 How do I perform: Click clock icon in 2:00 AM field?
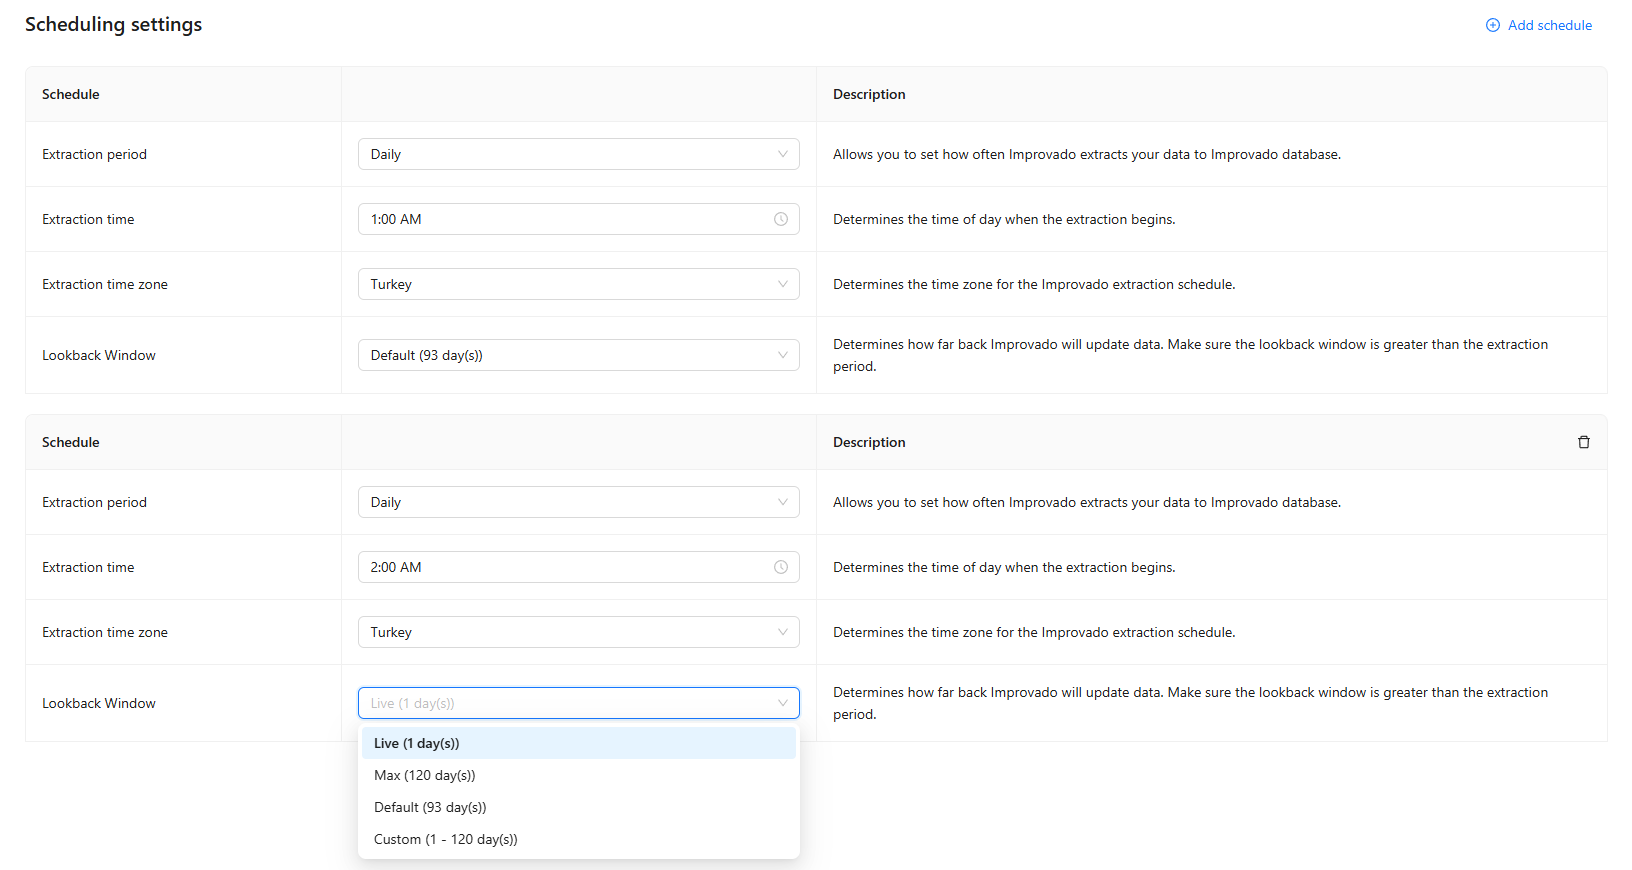(781, 567)
